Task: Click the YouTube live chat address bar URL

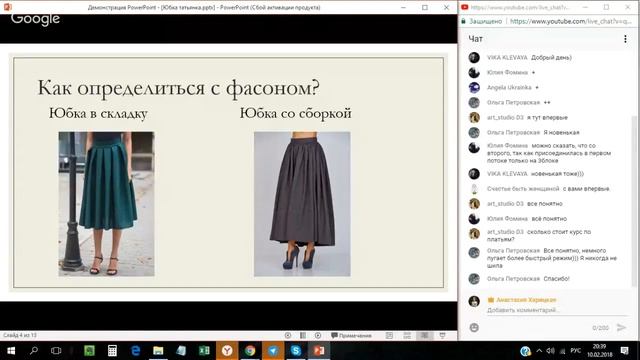Action: (570, 22)
